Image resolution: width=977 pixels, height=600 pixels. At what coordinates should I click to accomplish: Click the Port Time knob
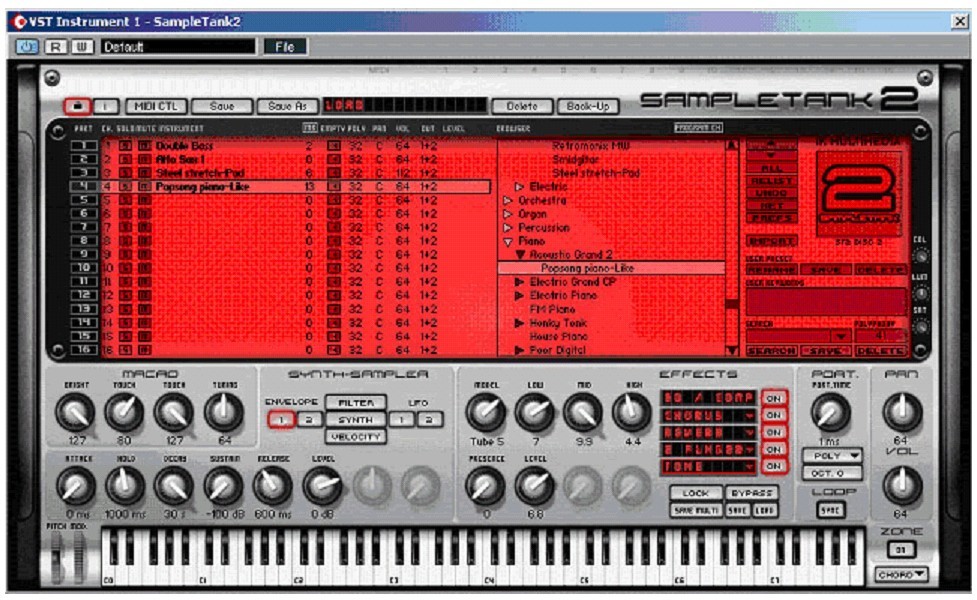pyautogui.click(x=829, y=411)
